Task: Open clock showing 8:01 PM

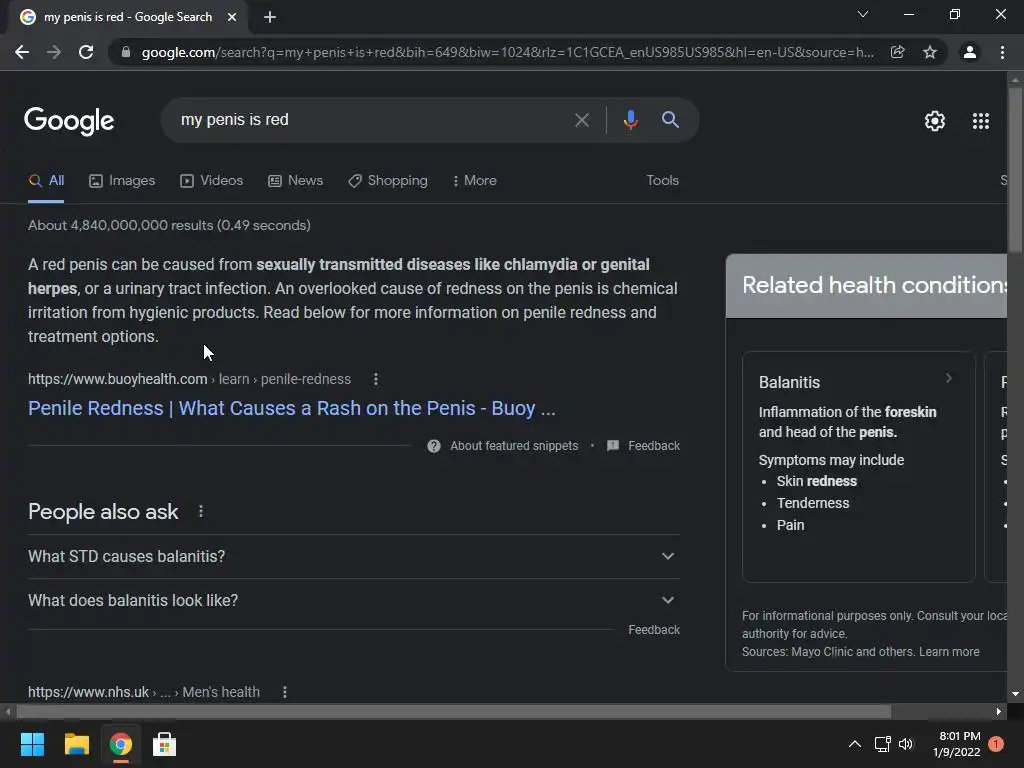Action: coord(957,744)
